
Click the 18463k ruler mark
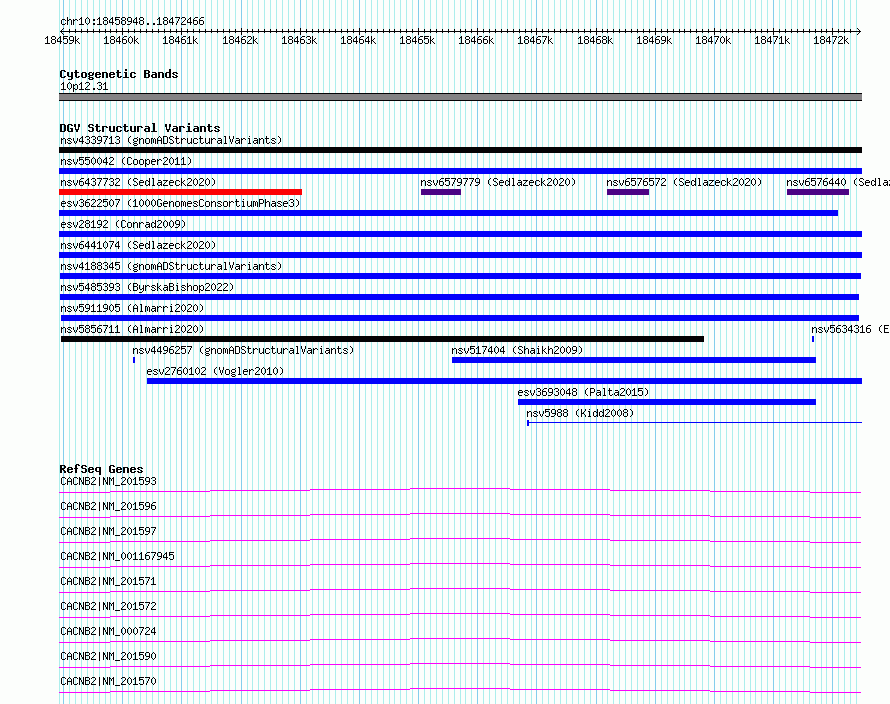pos(299,40)
